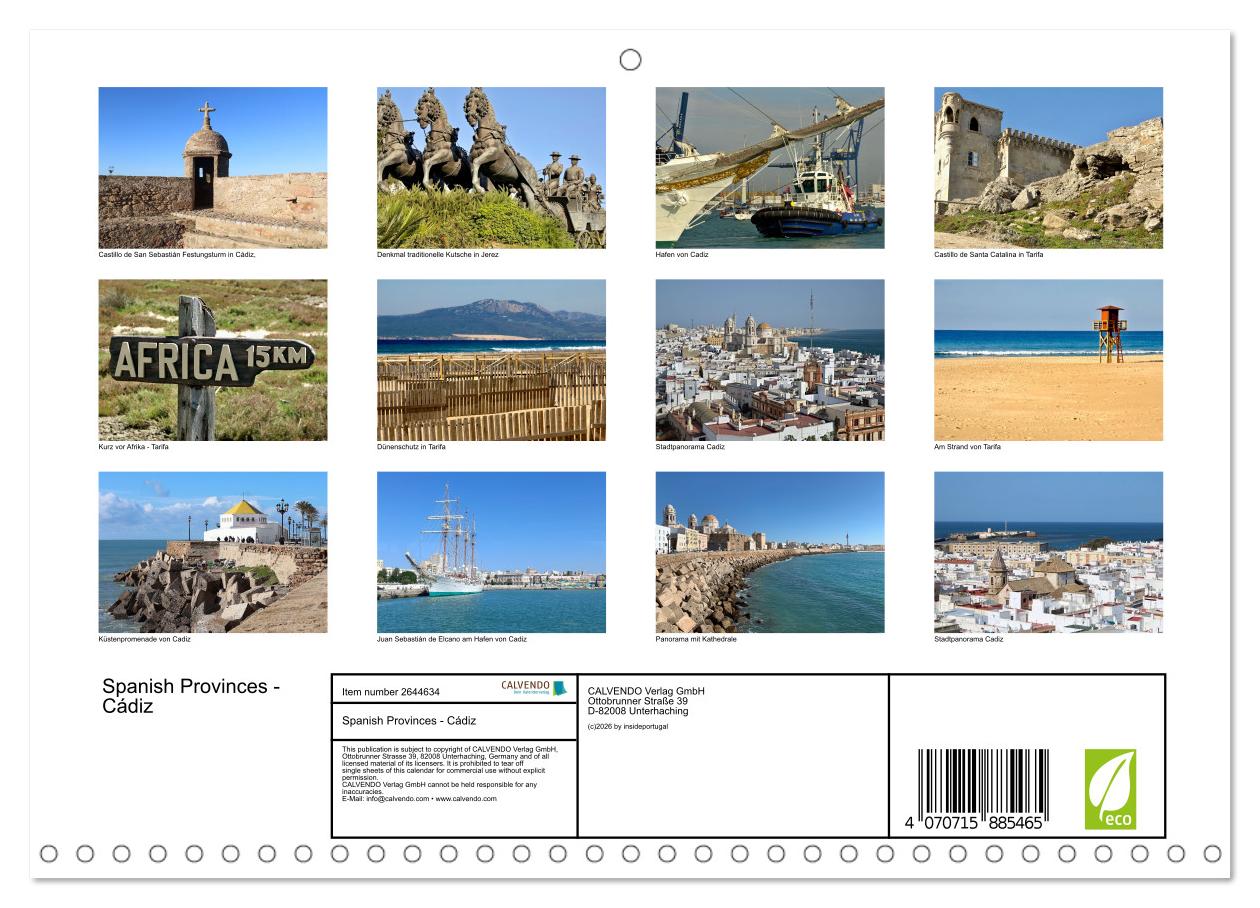Screen dimensions: 1260x908
Task: Select the Küstenpromenade von Cadiz photo
Action: point(213,552)
